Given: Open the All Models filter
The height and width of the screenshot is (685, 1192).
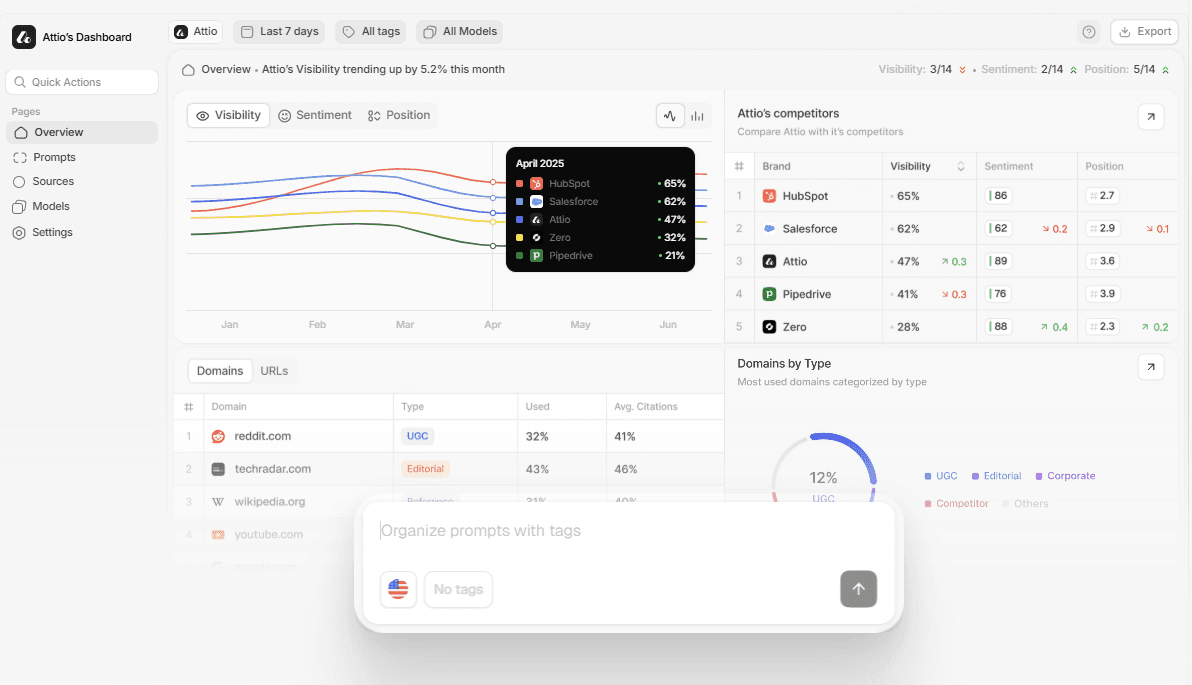Looking at the screenshot, I should tap(459, 32).
